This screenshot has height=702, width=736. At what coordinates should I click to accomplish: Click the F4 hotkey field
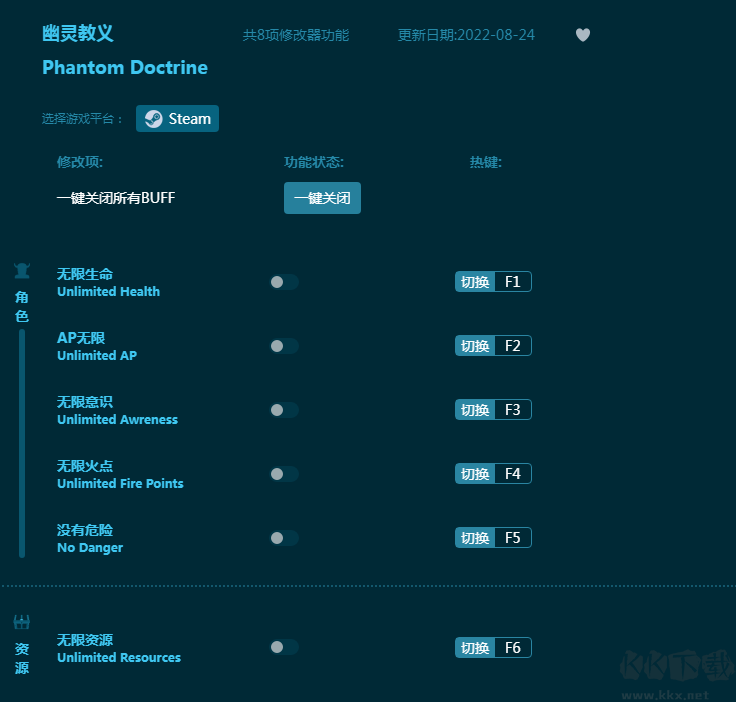(513, 473)
